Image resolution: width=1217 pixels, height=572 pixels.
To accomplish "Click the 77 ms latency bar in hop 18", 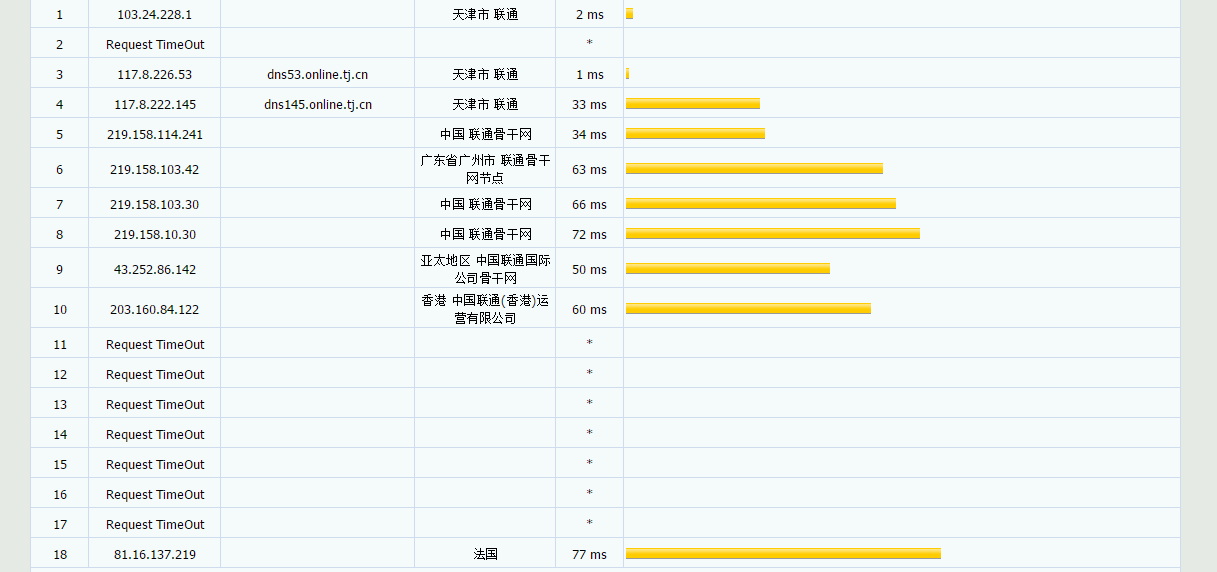I will (783, 554).
